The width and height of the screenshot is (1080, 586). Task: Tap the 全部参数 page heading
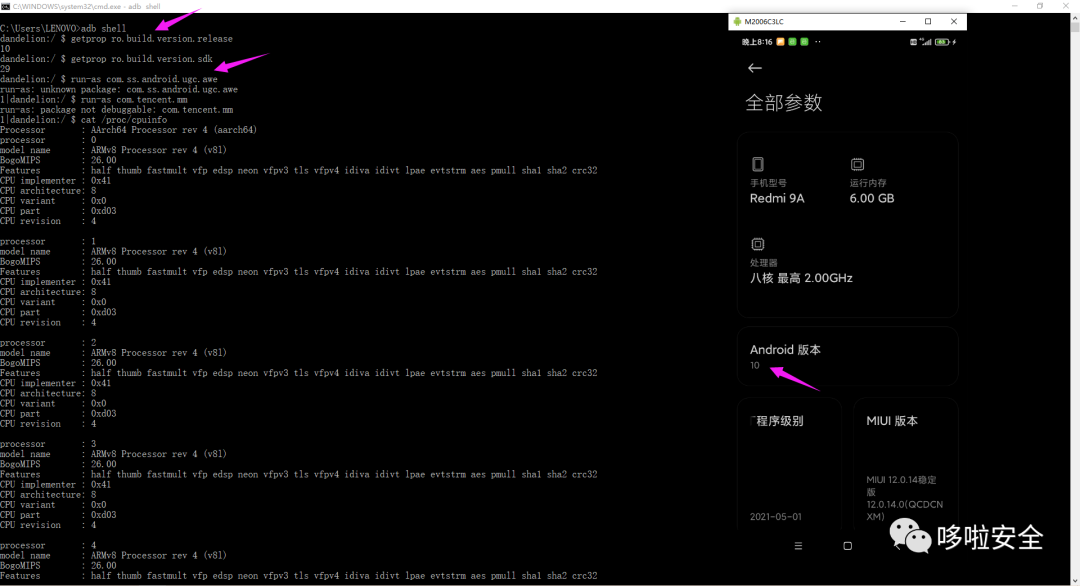click(x=784, y=103)
